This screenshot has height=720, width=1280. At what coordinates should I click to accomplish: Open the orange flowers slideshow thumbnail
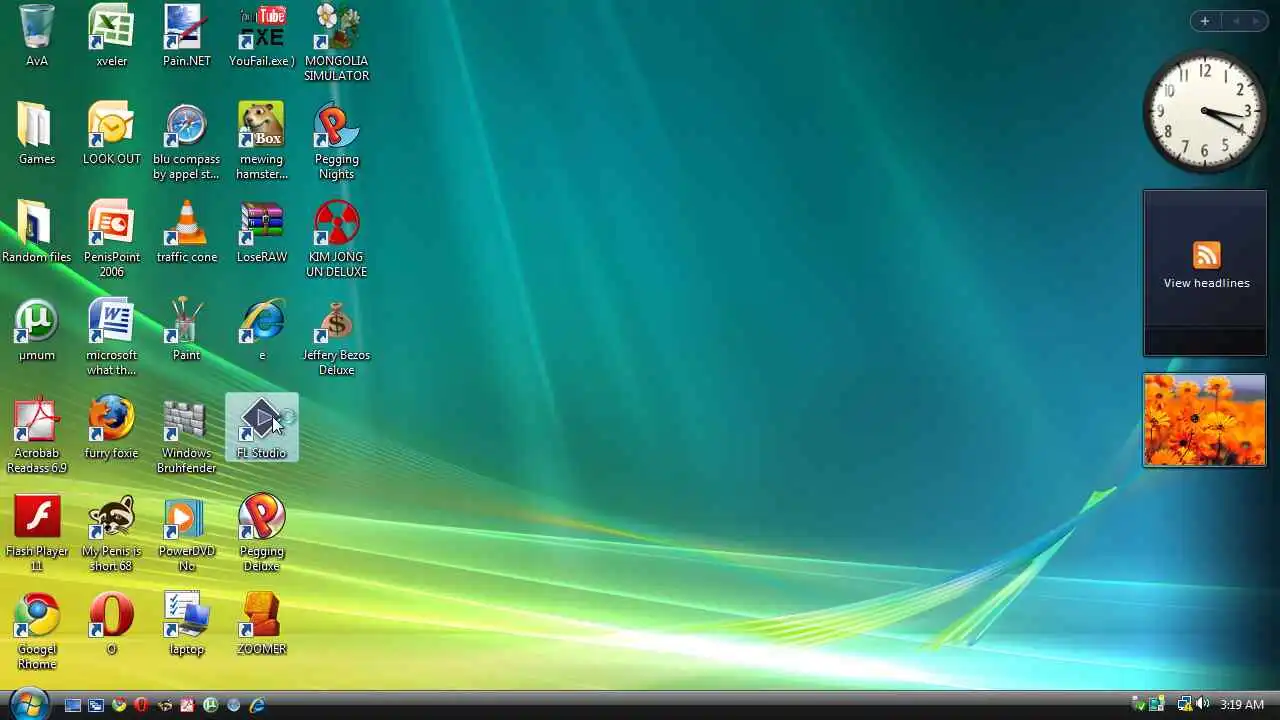[x=1204, y=420]
